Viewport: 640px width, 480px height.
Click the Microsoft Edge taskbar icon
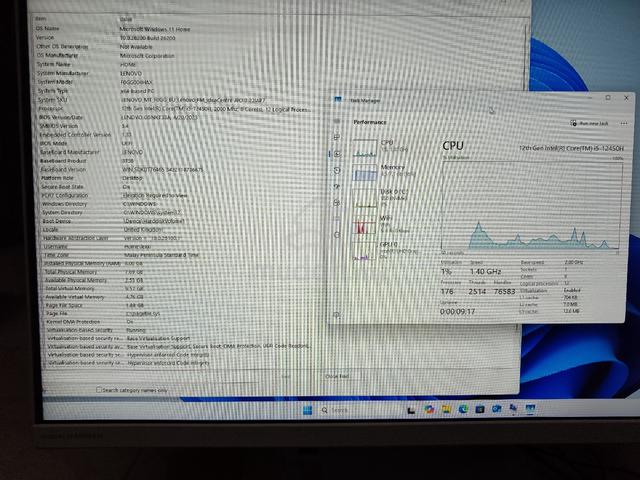[x=463, y=409]
